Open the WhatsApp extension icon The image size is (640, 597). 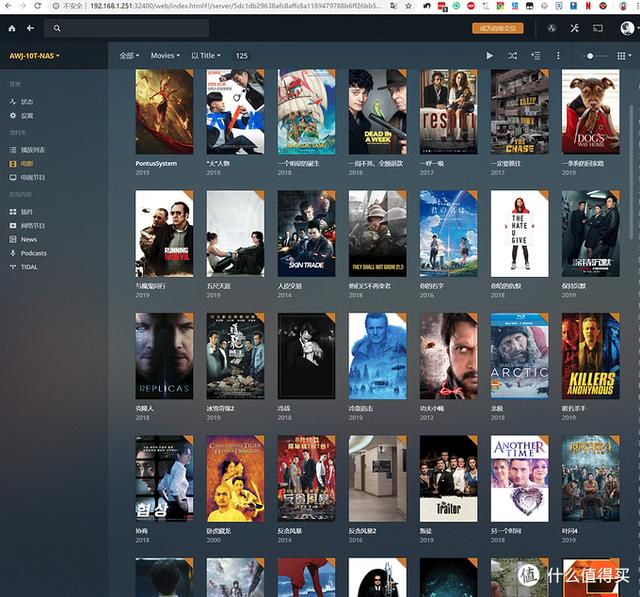click(x=456, y=6)
